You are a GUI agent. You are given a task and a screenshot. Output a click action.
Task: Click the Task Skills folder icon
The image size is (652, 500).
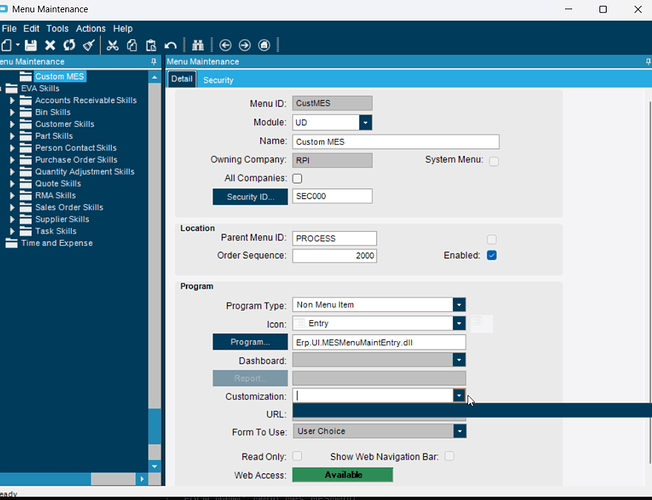click(26, 231)
